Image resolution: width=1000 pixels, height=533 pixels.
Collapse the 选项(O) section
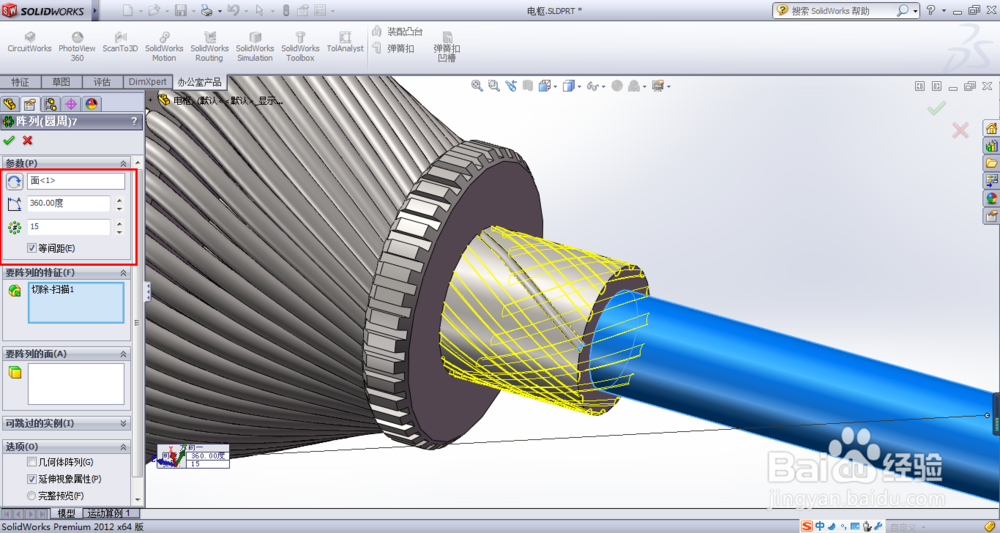pyautogui.click(x=123, y=447)
